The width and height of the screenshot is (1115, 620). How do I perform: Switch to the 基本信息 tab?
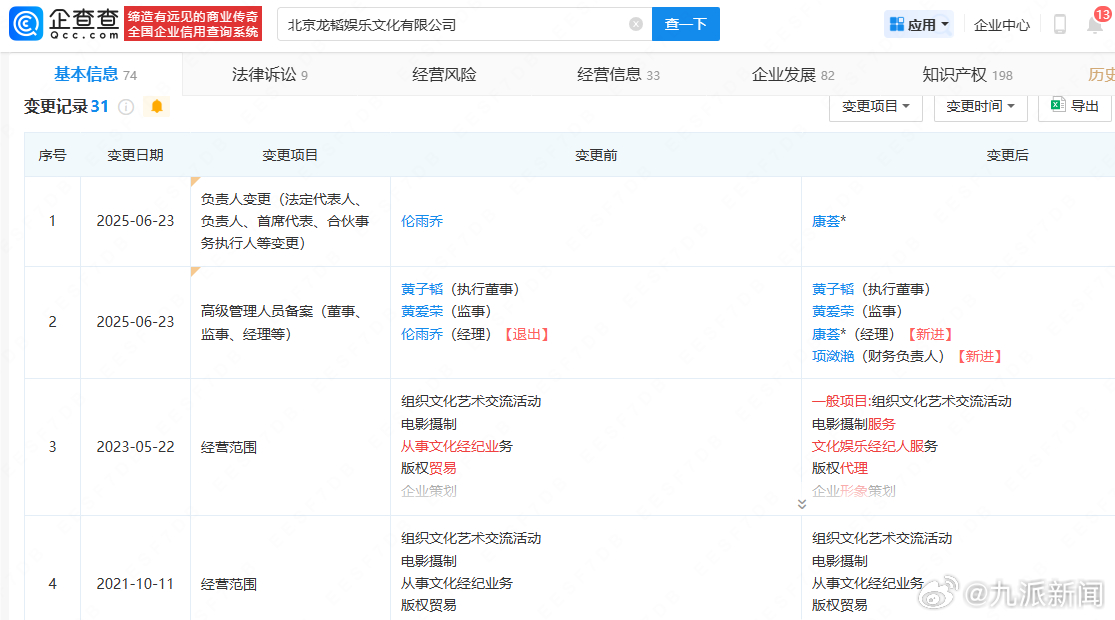(x=95, y=75)
